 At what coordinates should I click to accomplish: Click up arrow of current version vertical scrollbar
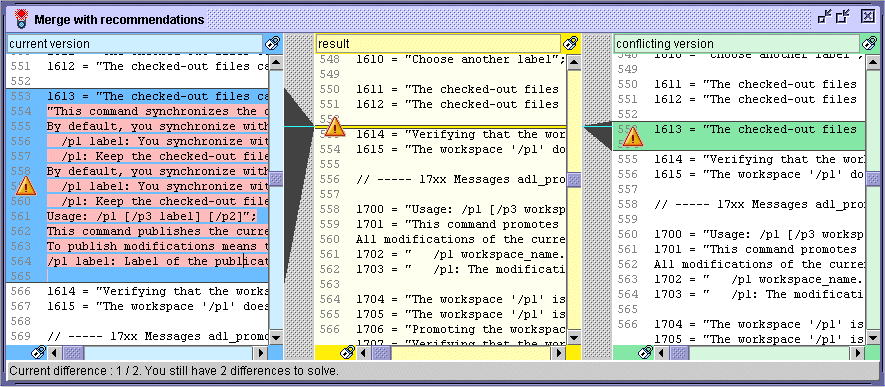(275, 62)
